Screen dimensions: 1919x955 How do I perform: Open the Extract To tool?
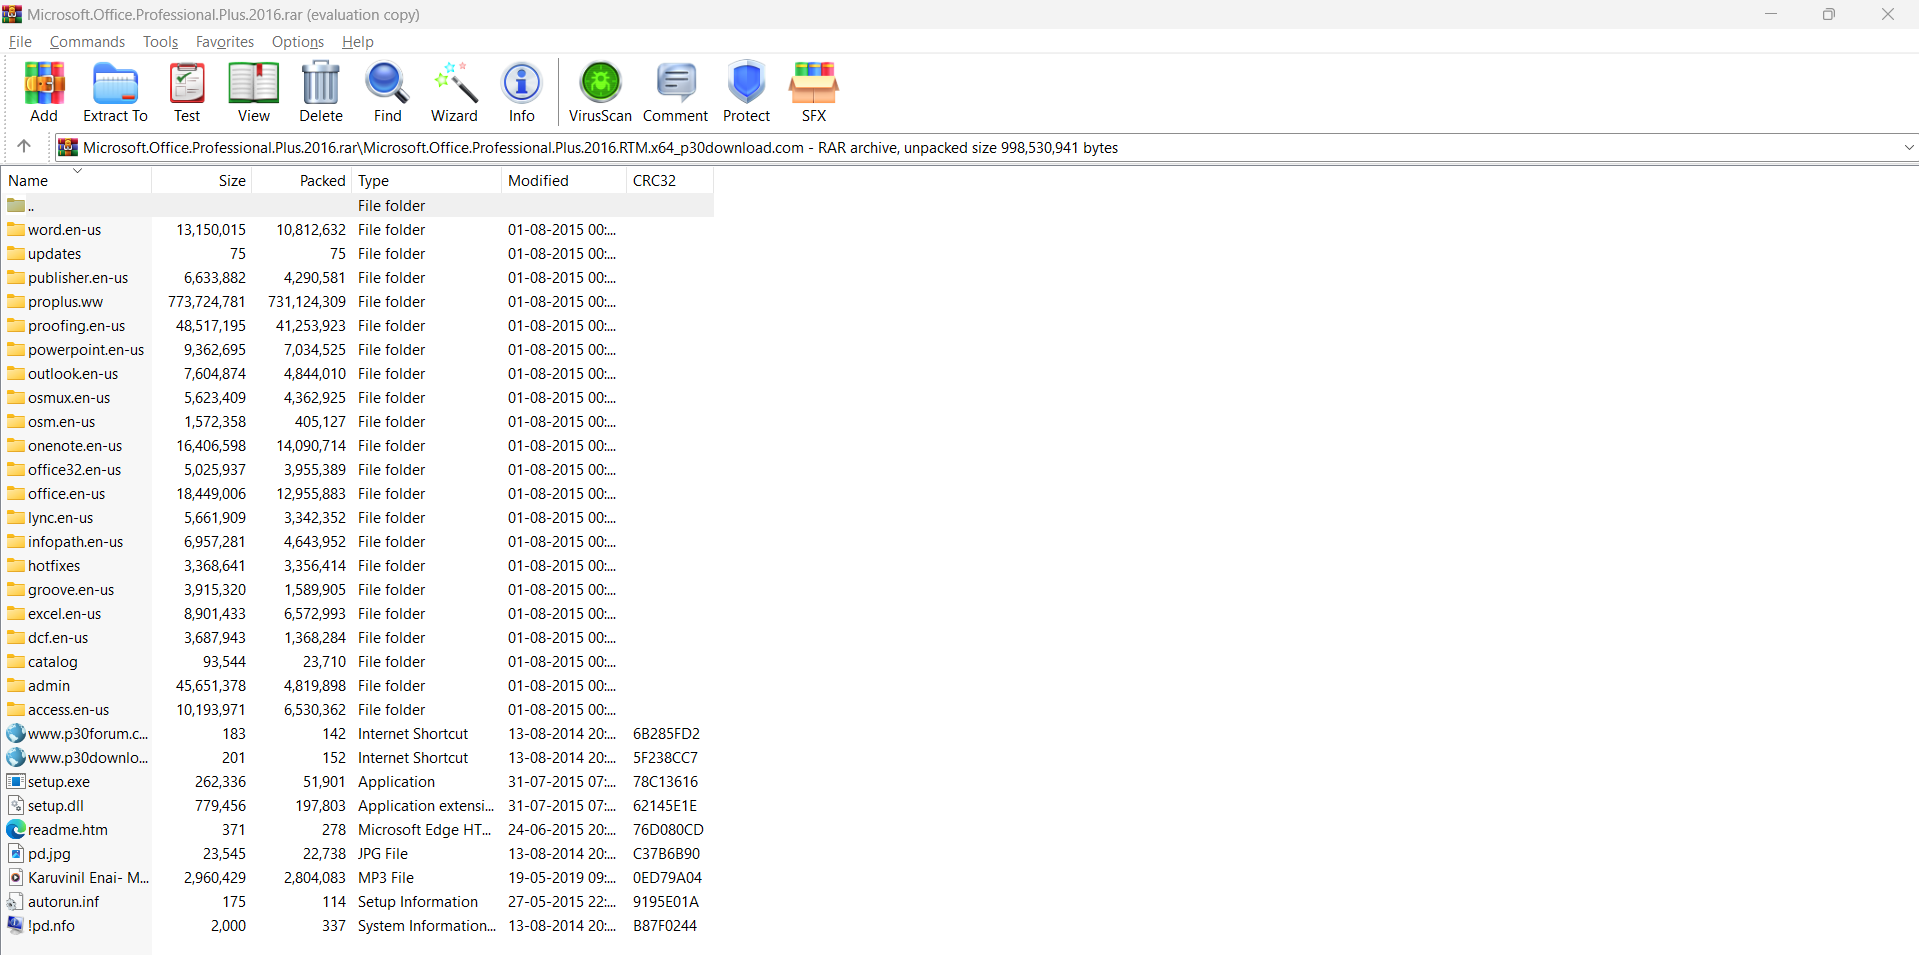coord(115,91)
